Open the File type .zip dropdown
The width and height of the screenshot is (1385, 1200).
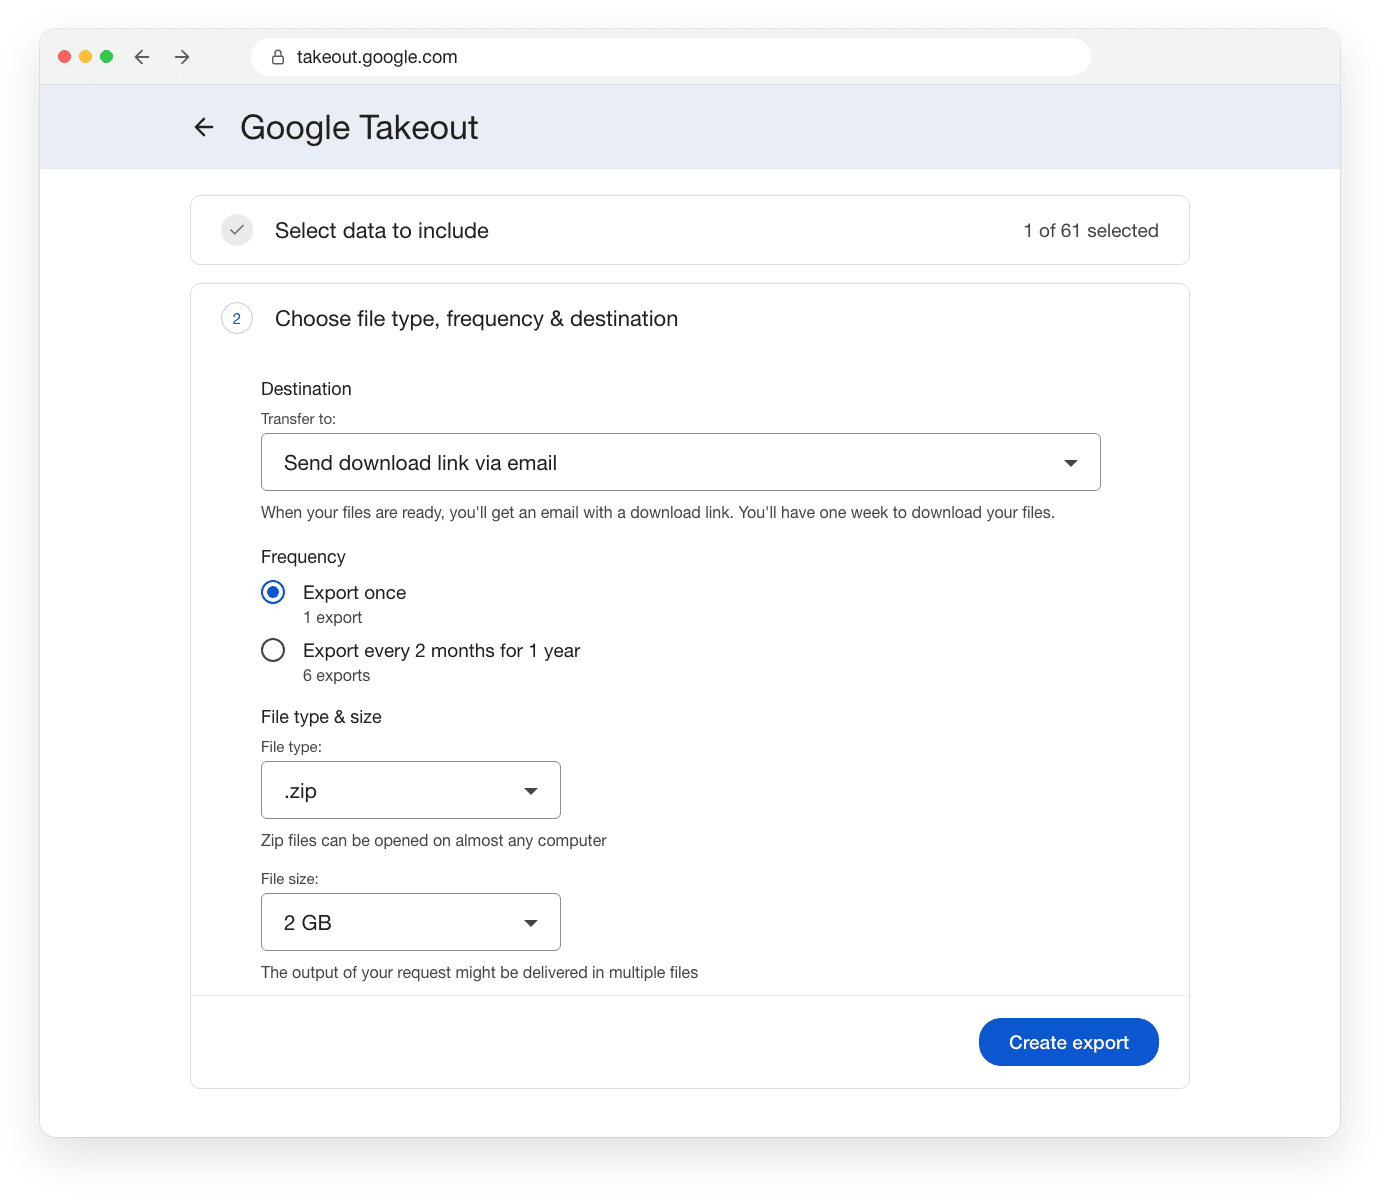pyautogui.click(x=411, y=790)
